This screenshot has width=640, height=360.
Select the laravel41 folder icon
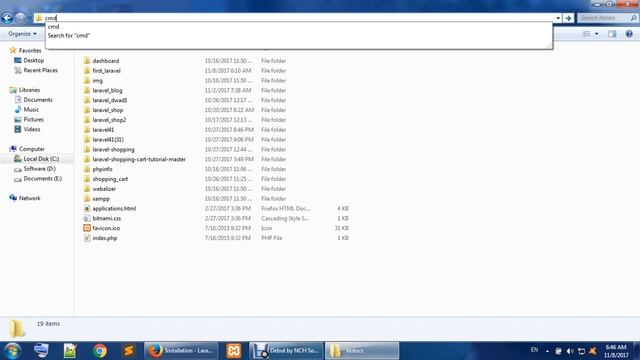87,129
